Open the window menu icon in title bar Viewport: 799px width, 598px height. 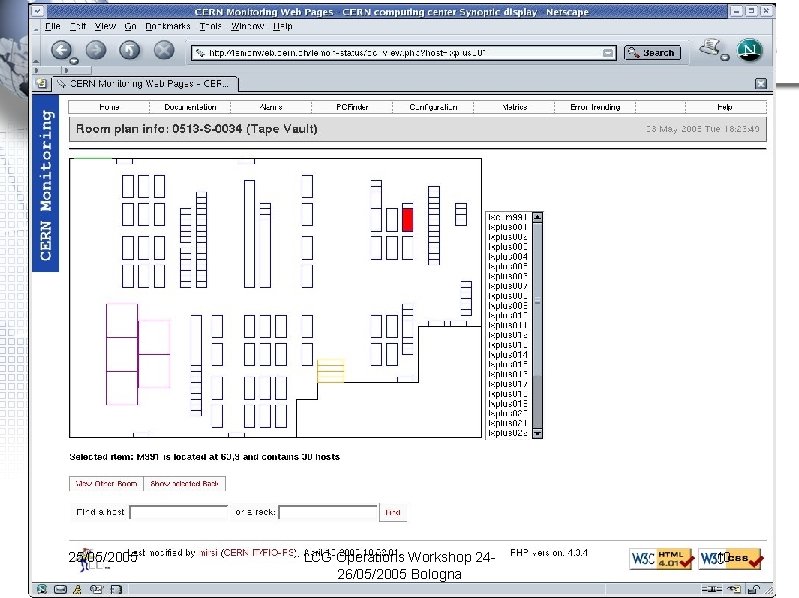39,11
